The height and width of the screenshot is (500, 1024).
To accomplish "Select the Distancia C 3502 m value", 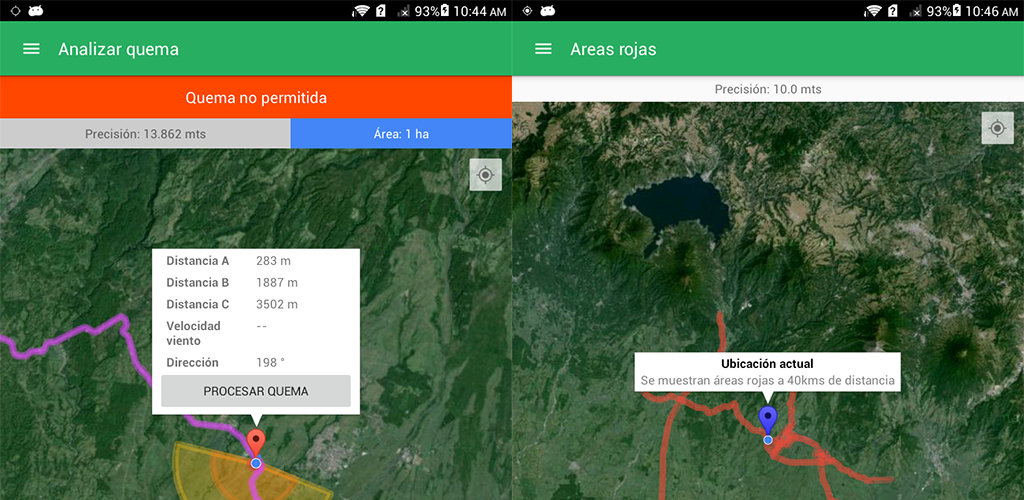I will pos(277,304).
